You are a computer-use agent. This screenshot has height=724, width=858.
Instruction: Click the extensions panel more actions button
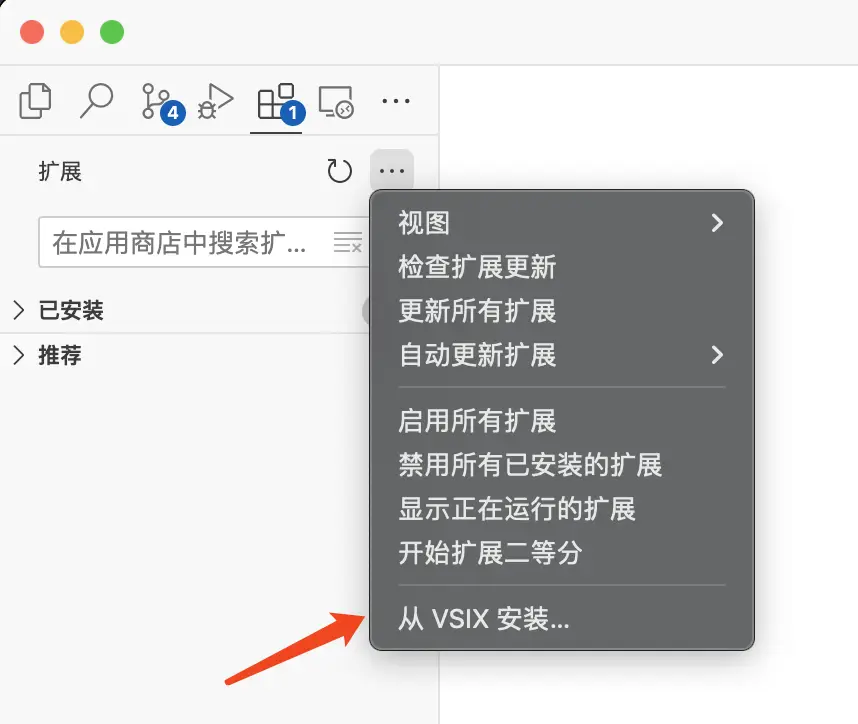392,171
